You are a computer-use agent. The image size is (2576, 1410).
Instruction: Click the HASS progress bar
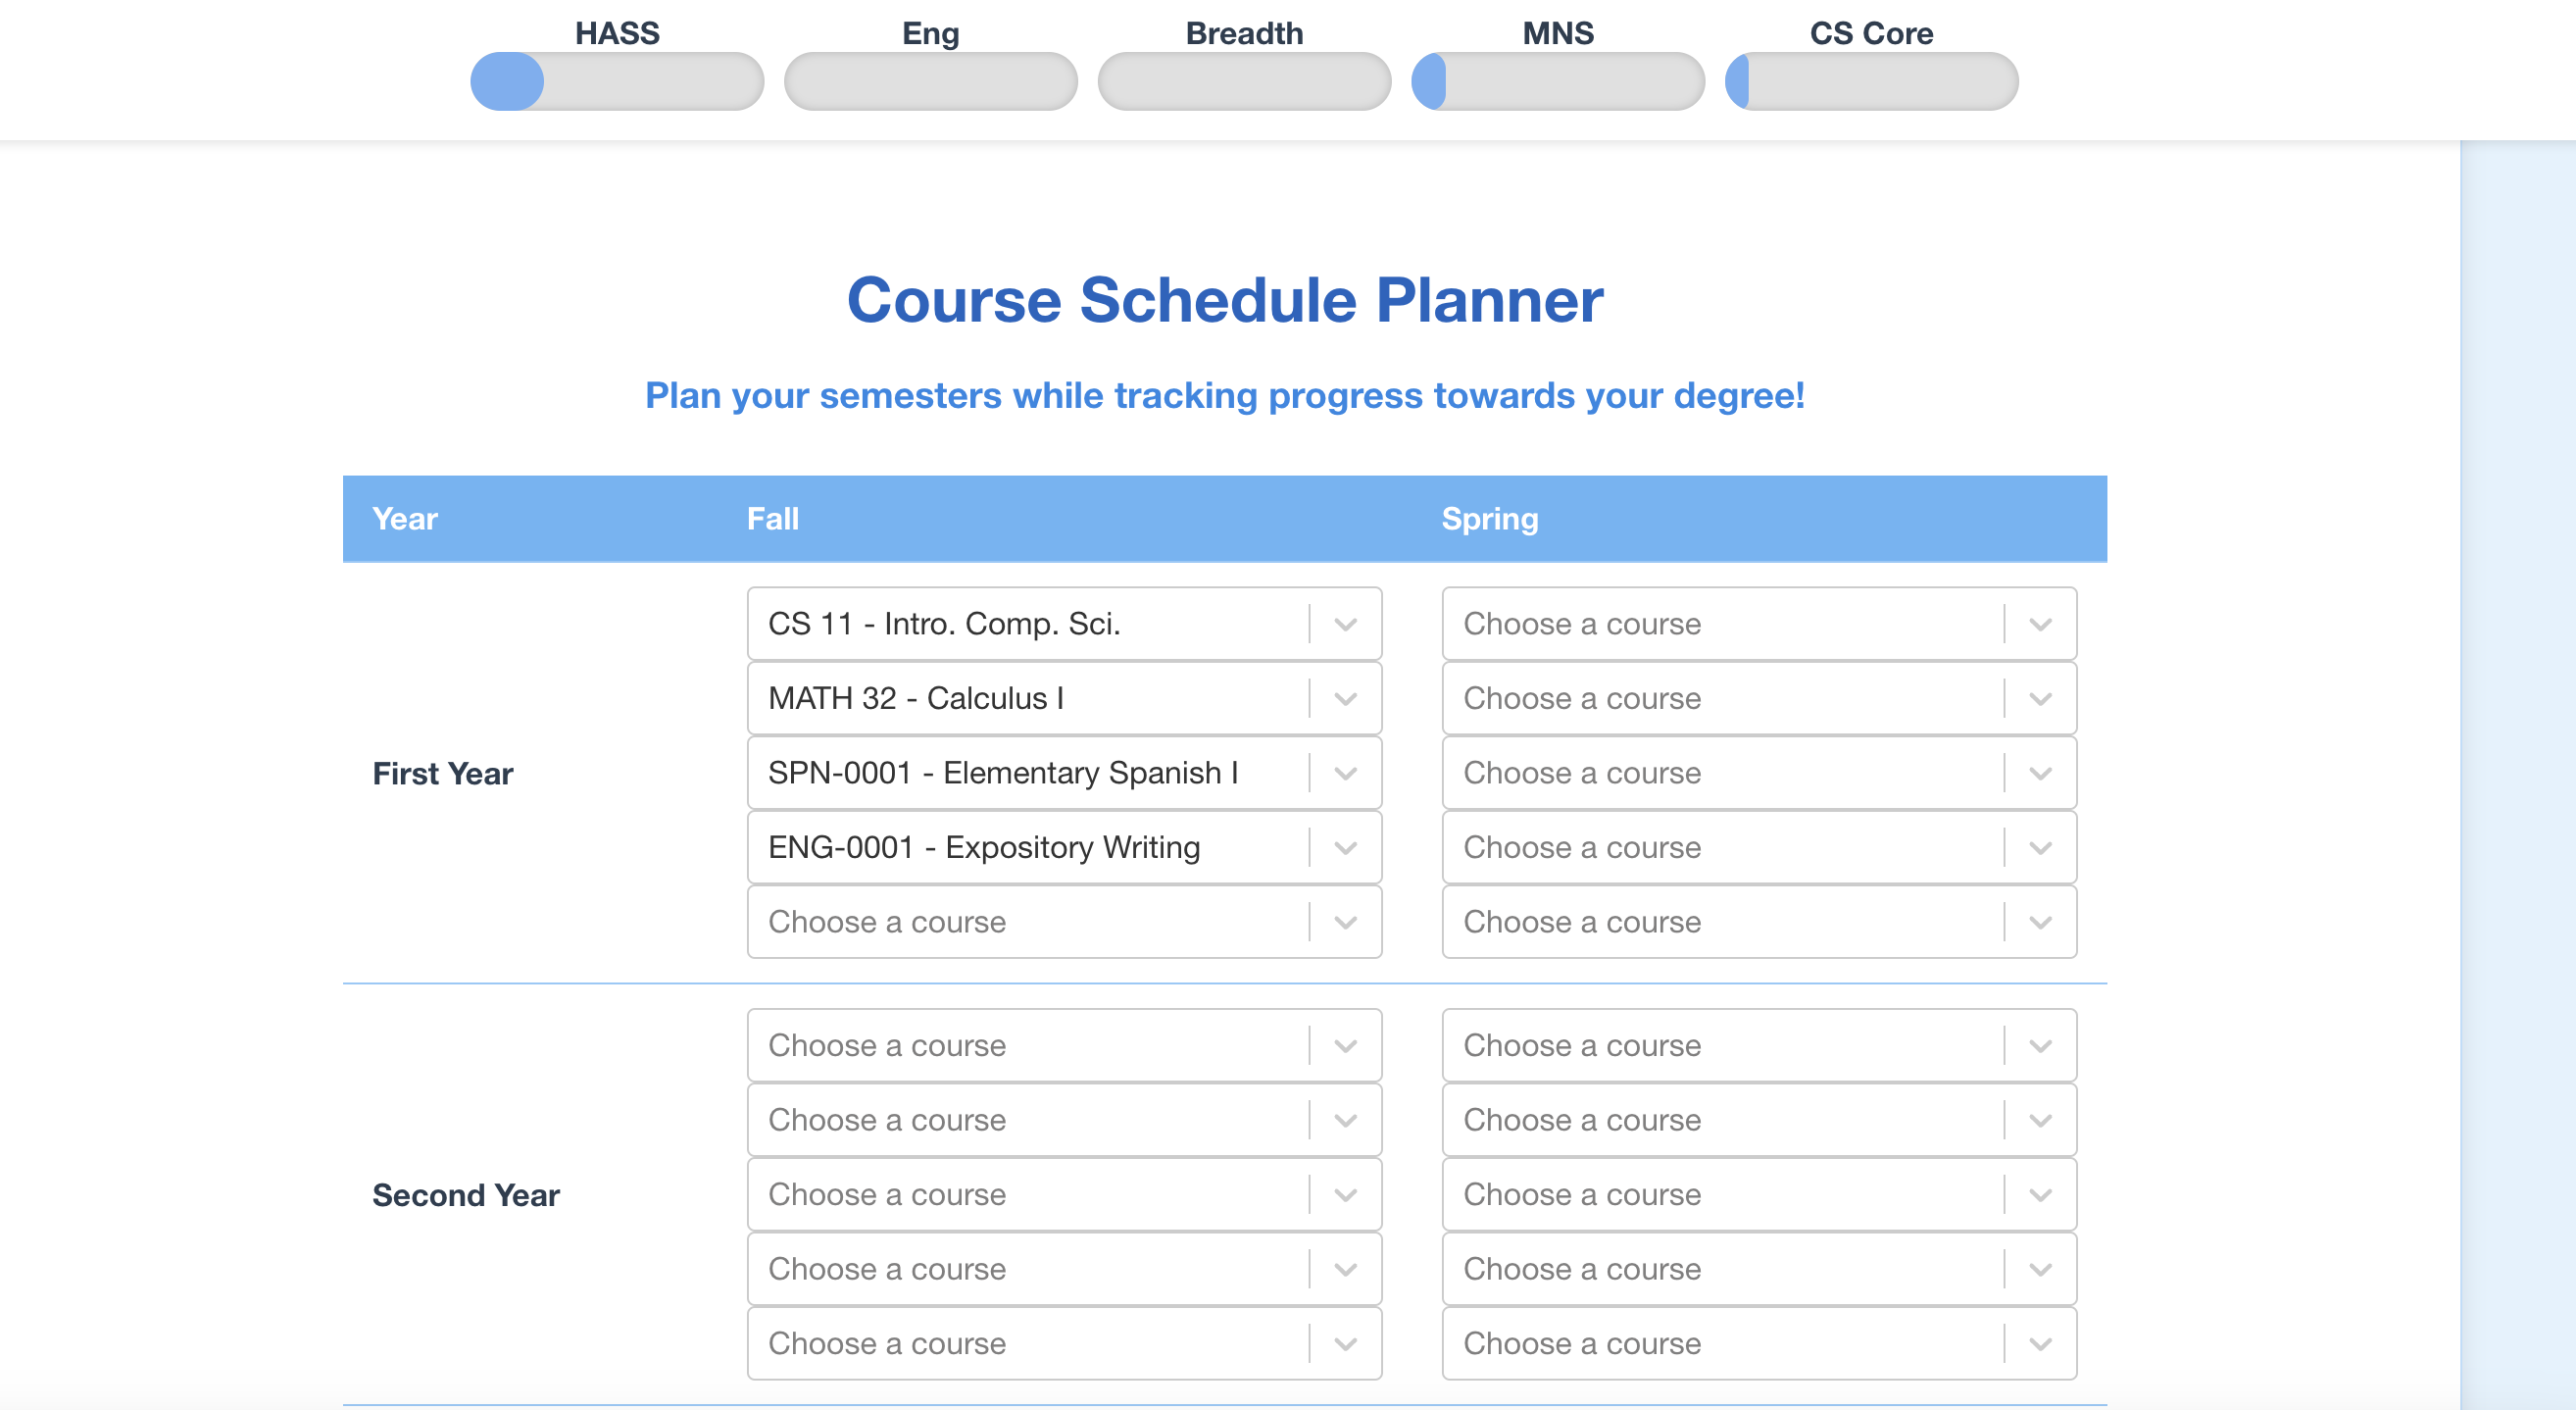click(x=617, y=82)
